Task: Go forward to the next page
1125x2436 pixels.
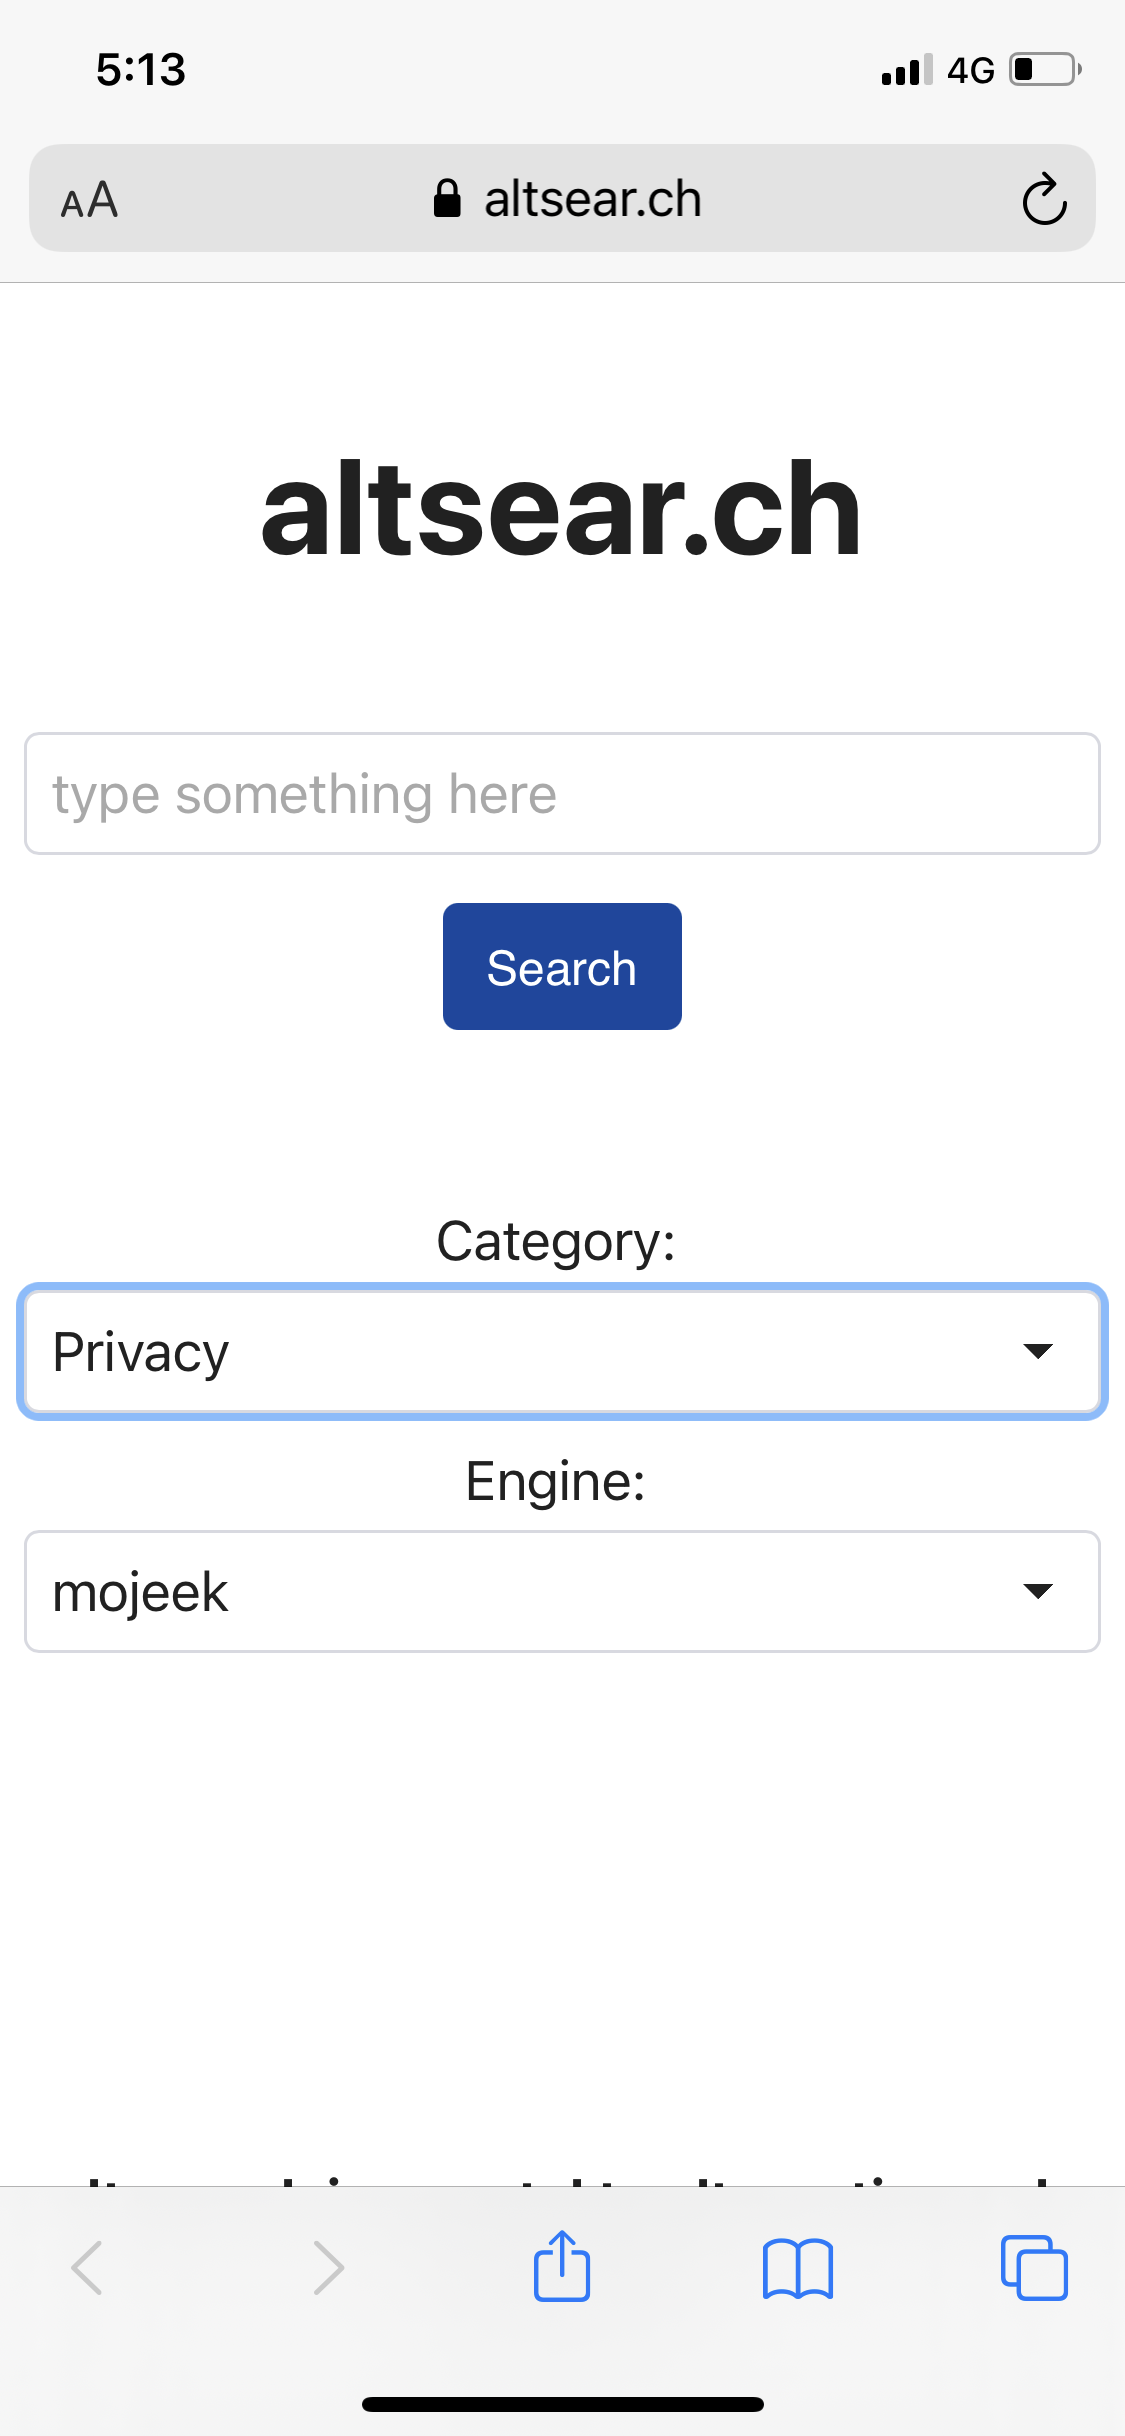Action: (x=328, y=2268)
